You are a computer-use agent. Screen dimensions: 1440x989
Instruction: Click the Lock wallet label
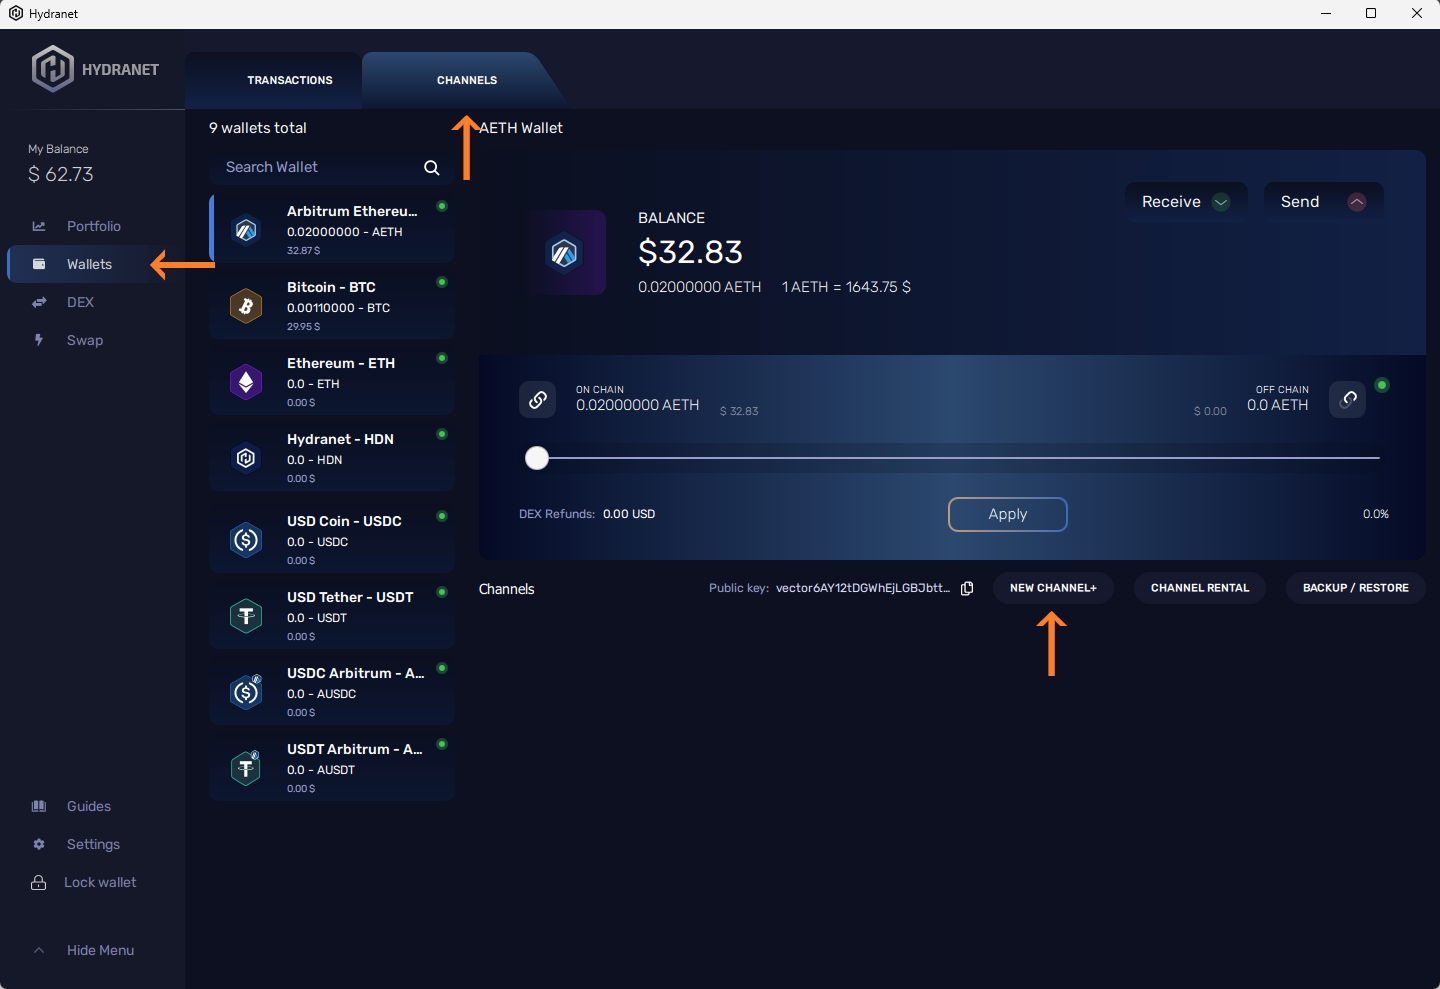point(100,882)
